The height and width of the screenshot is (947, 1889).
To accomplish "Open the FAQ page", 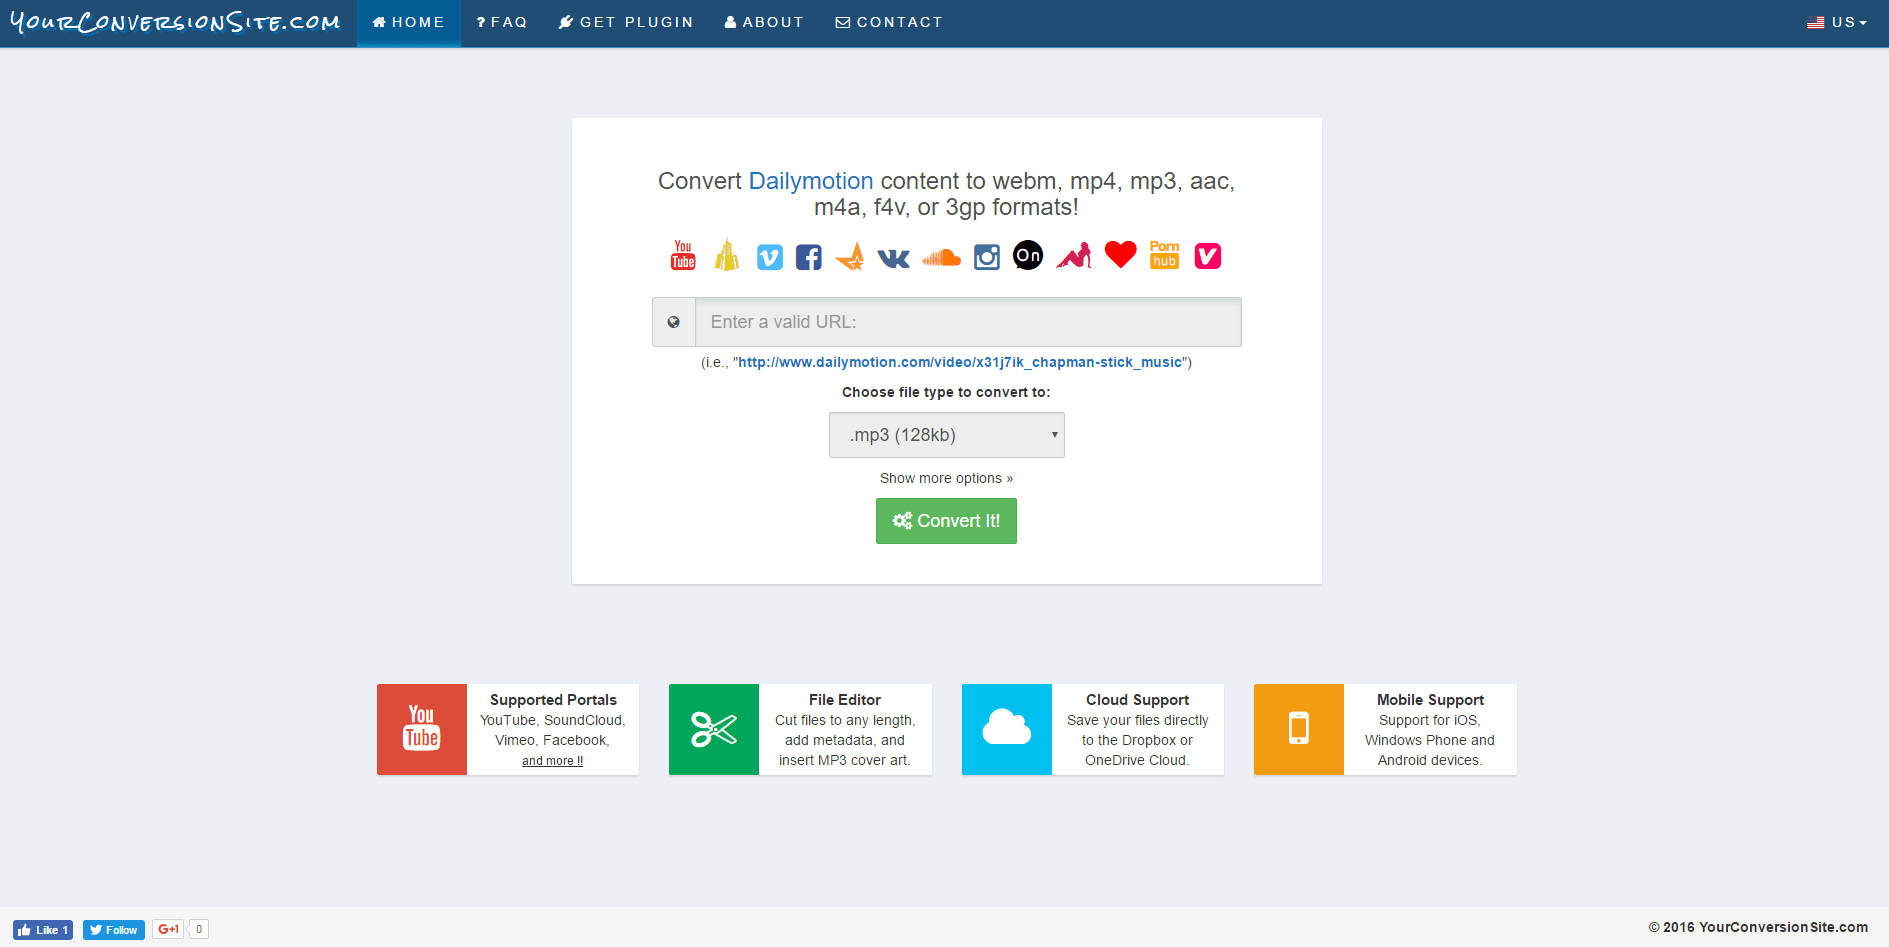I will click(502, 22).
